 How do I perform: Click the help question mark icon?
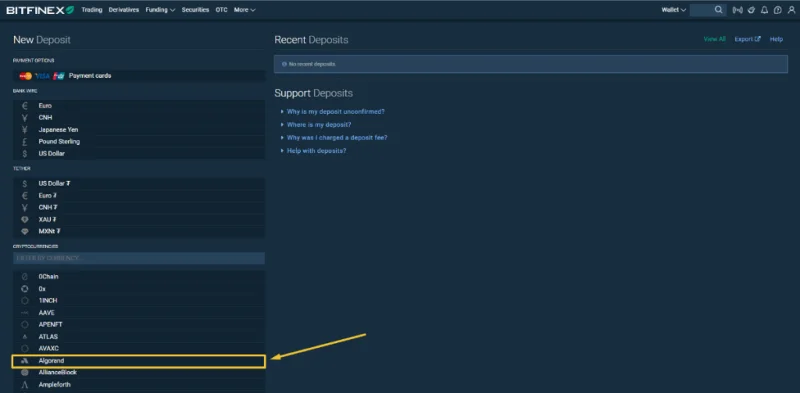pyautogui.click(x=778, y=10)
